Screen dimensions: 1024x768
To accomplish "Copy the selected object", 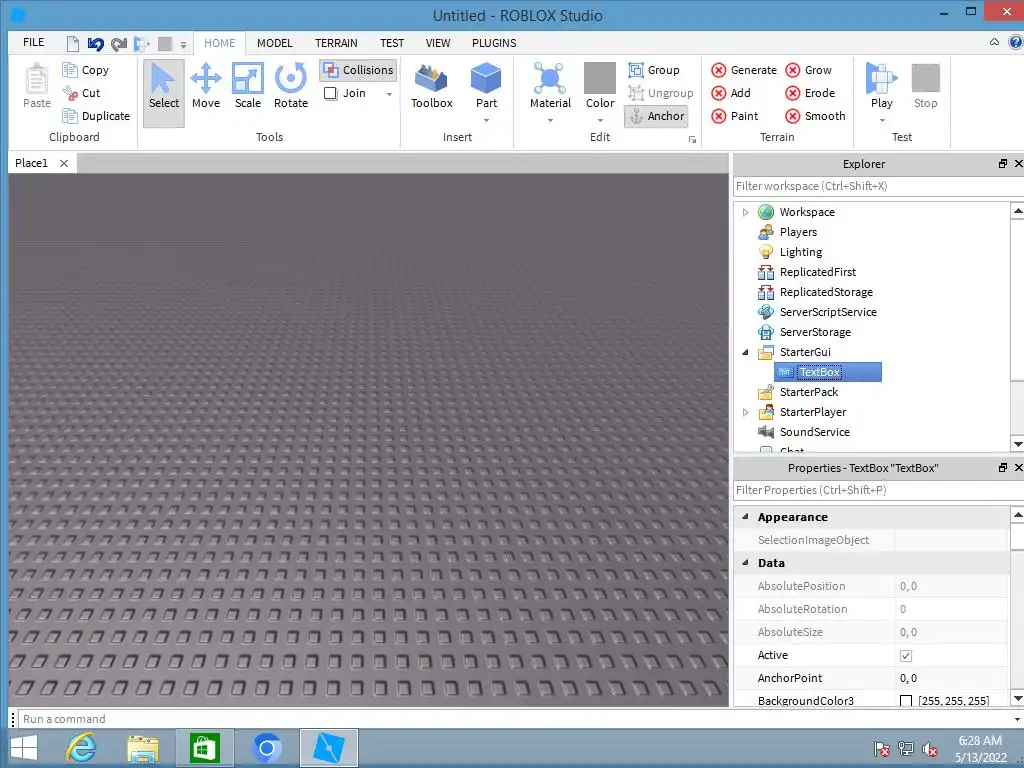I will pyautogui.click(x=86, y=70).
